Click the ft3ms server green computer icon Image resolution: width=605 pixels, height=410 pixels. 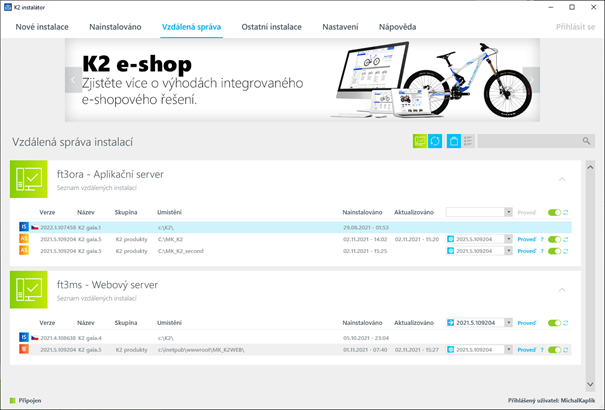pyautogui.click(x=29, y=289)
